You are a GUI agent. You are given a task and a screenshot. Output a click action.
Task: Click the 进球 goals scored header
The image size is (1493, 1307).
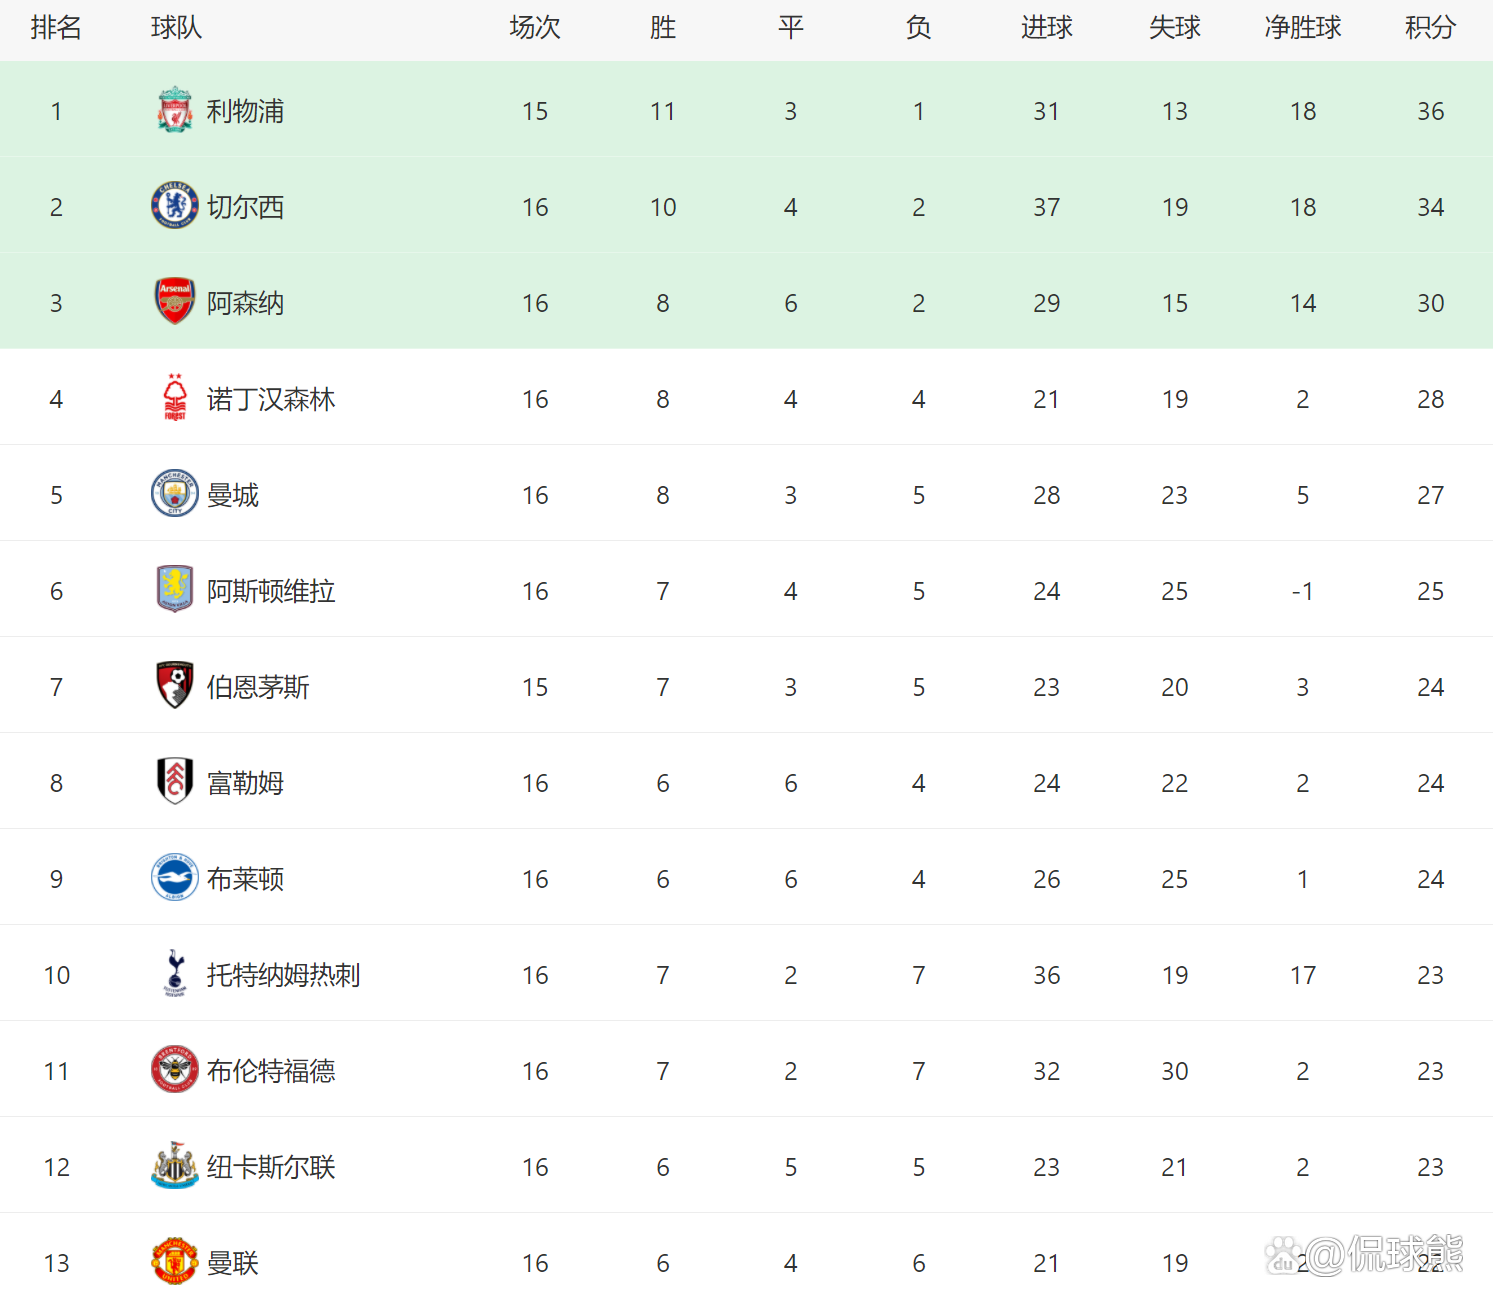pyautogui.click(x=1046, y=28)
